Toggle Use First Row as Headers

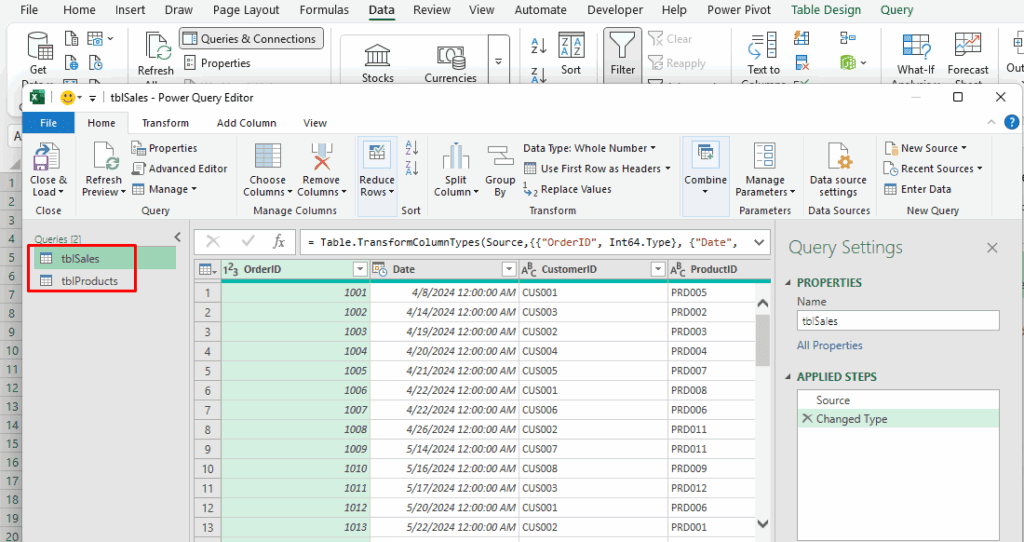(599, 169)
